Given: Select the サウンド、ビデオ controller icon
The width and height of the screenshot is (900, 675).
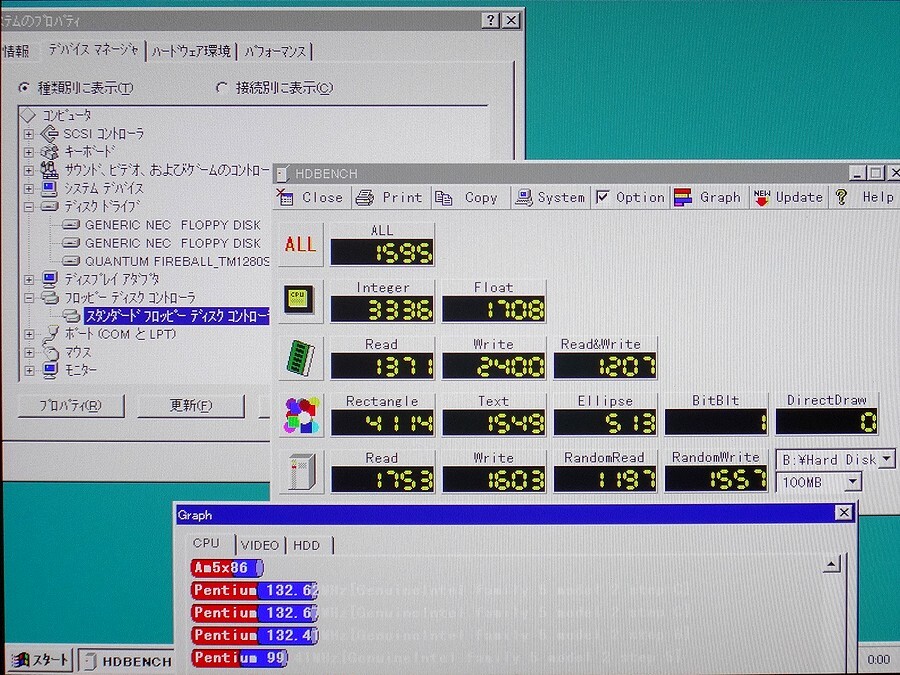Looking at the screenshot, I should click(49, 170).
